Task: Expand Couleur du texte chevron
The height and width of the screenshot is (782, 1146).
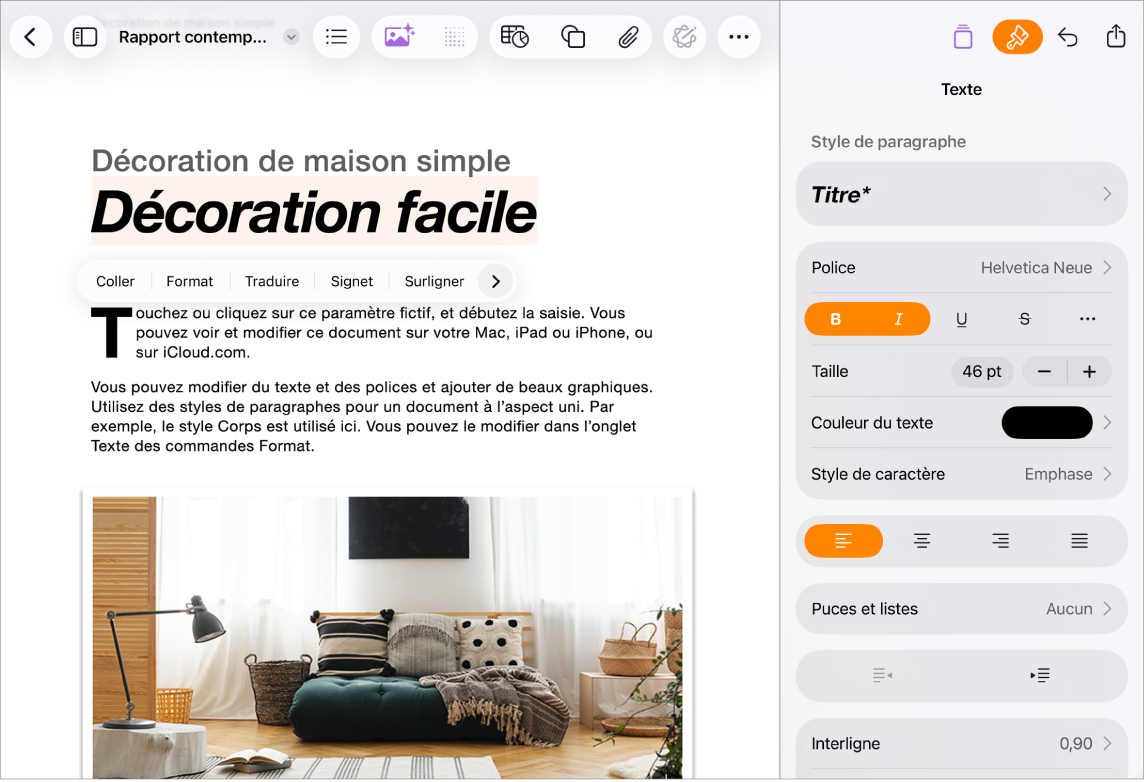Action: click(1107, 423)
